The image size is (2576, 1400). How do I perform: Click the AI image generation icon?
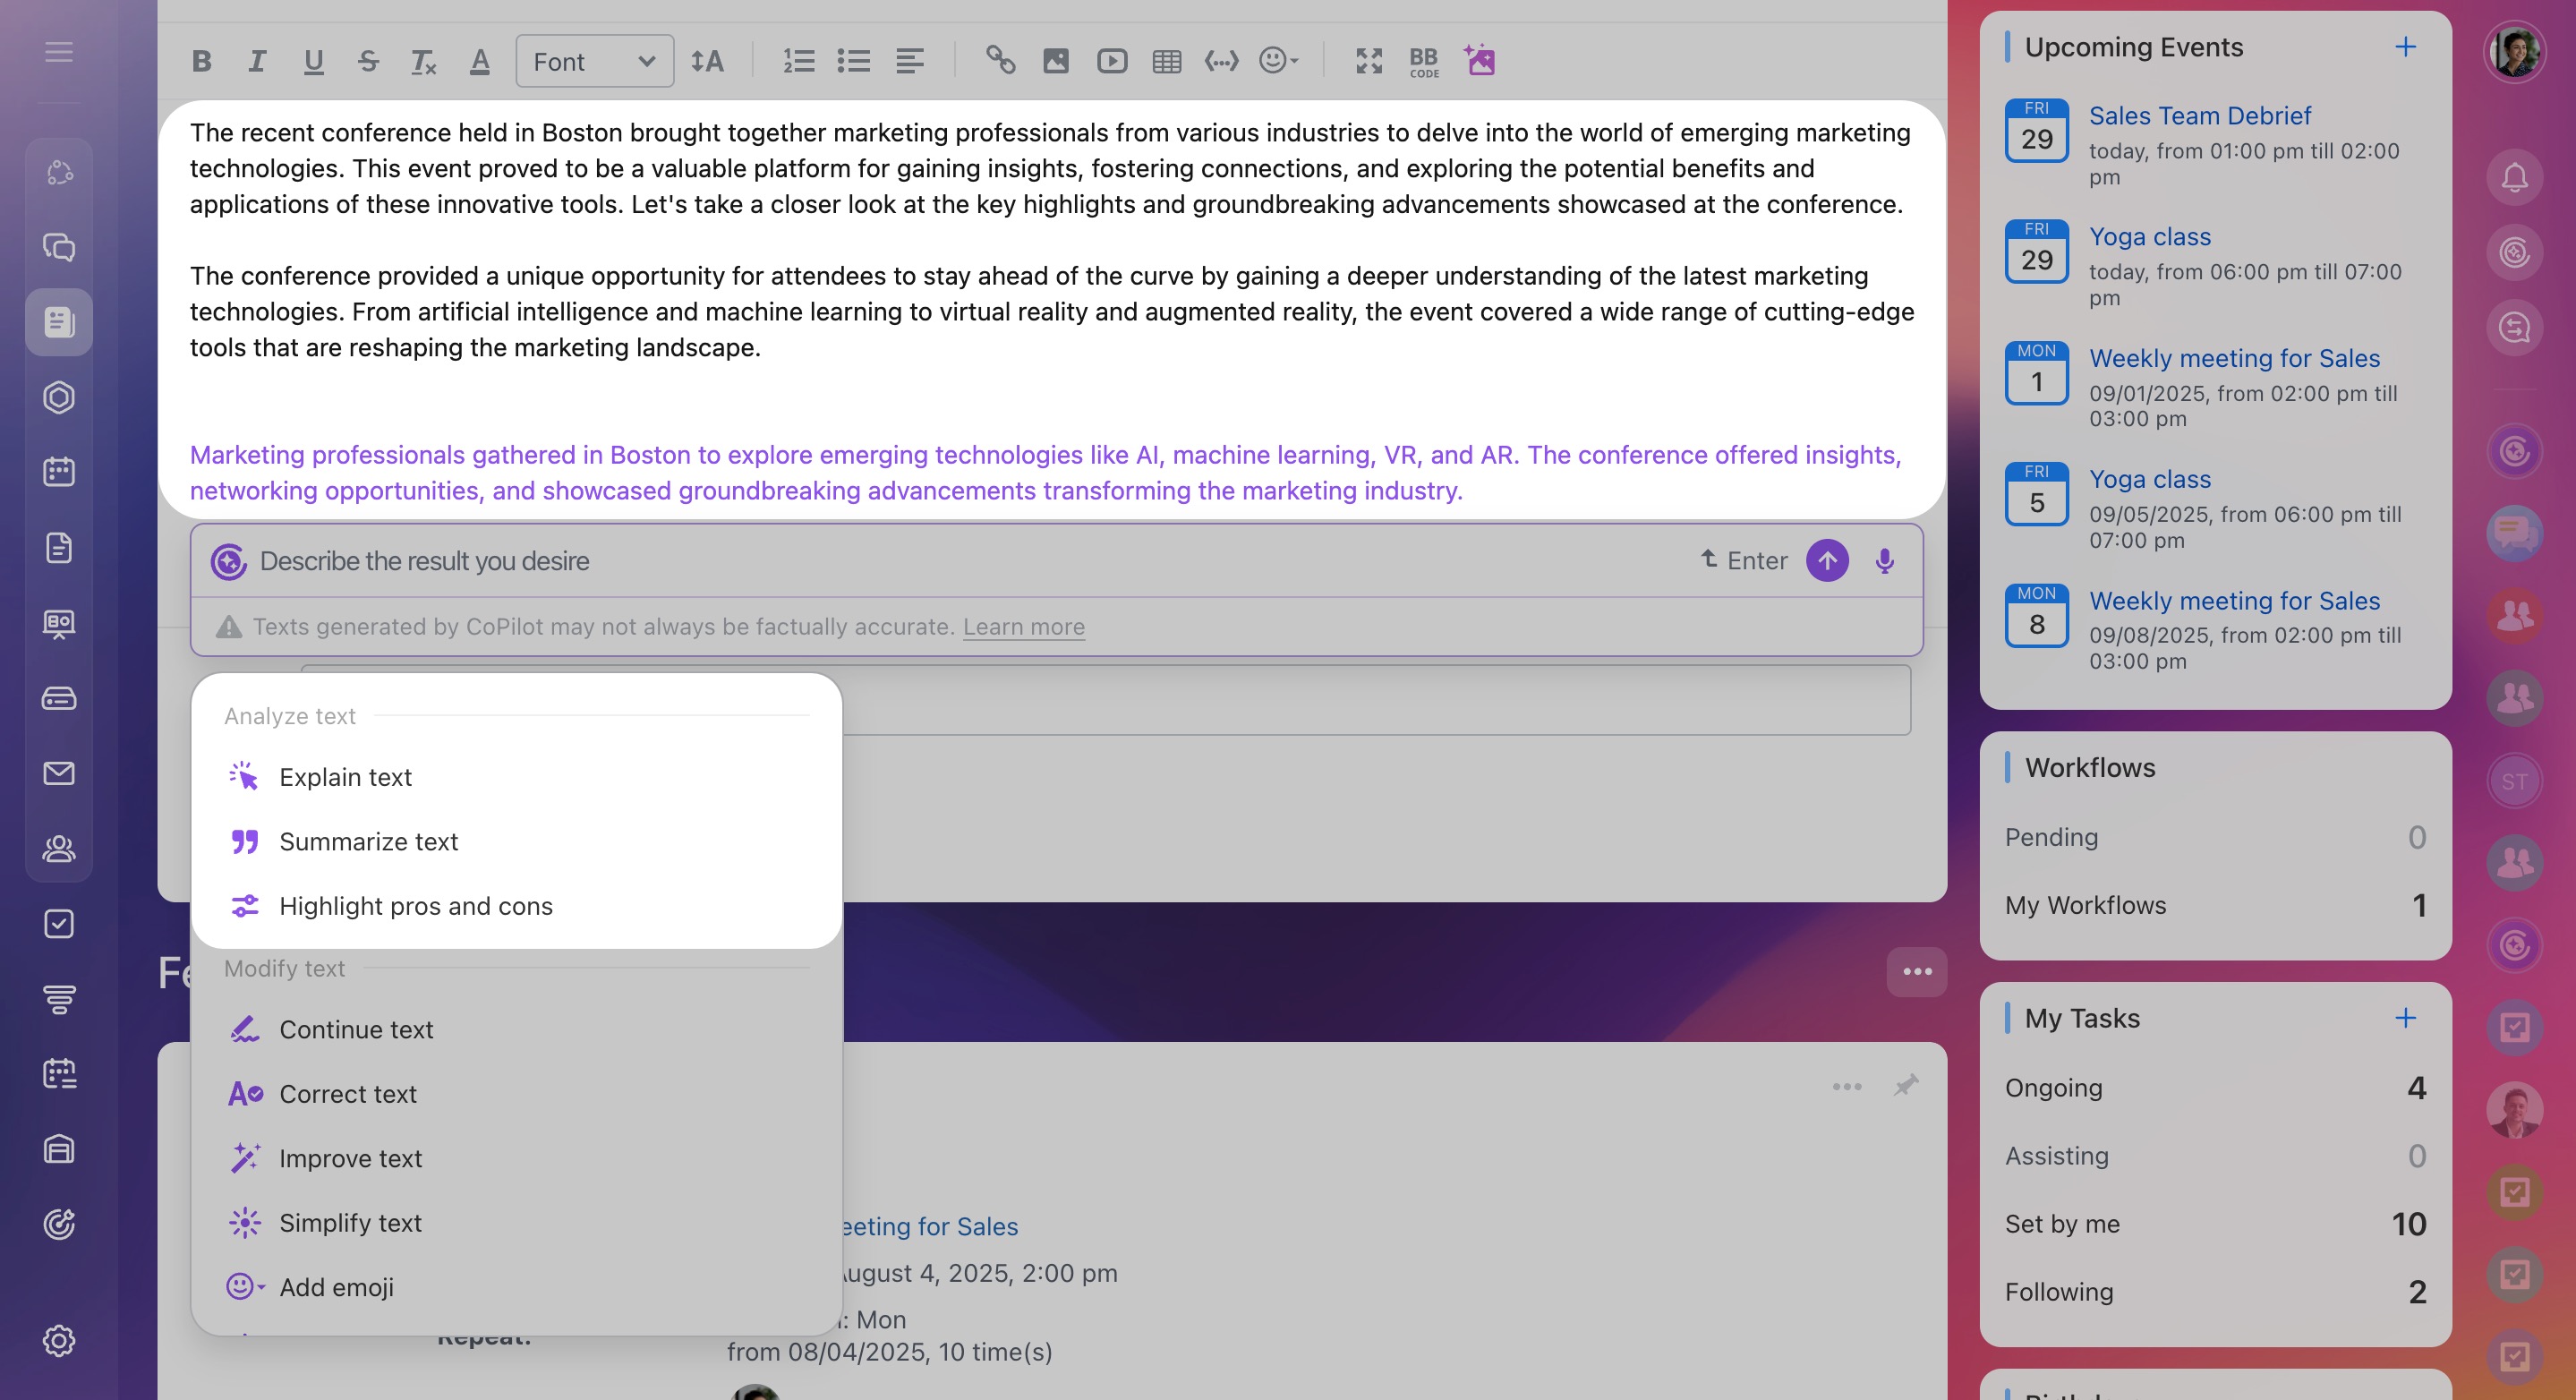(1479, 61)
